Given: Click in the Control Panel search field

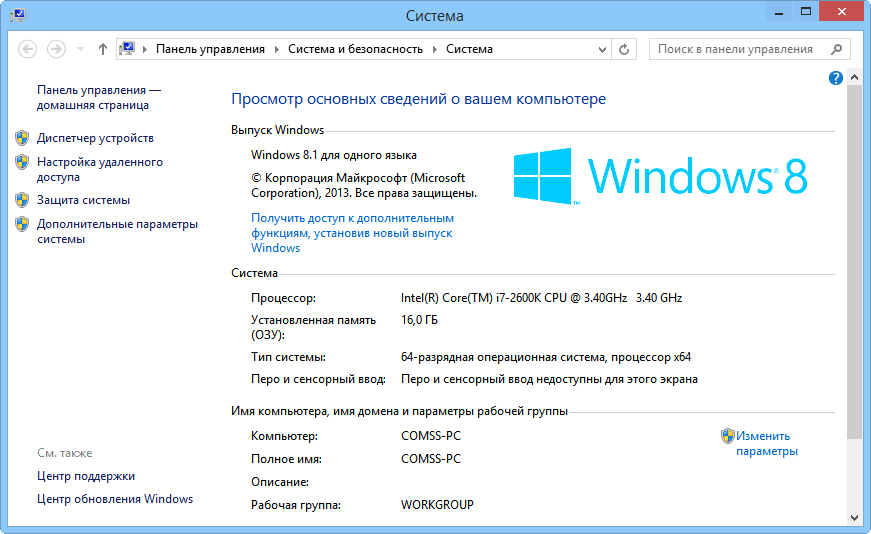Looking at the screenshot, I should pyautogui.click(x=740, y=49).
